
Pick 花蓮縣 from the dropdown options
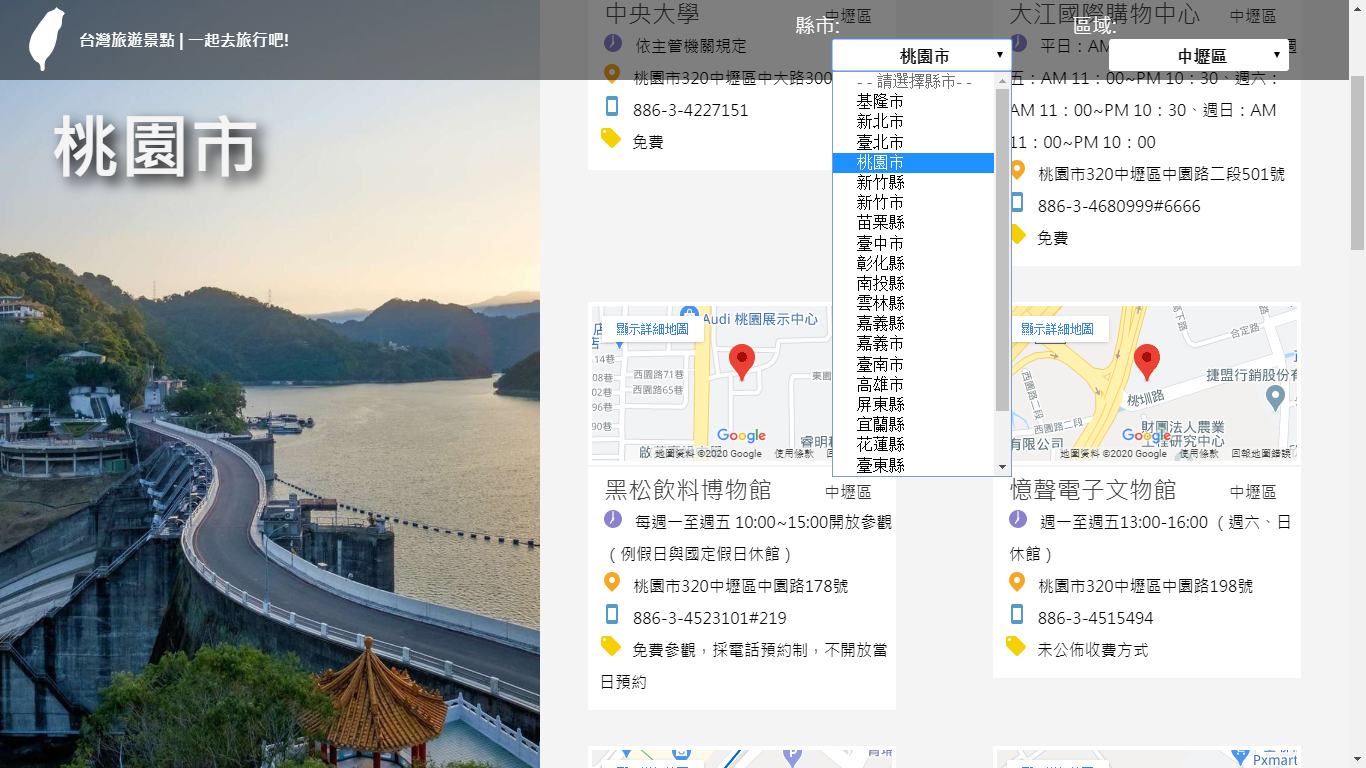click(x=880, y=444)
